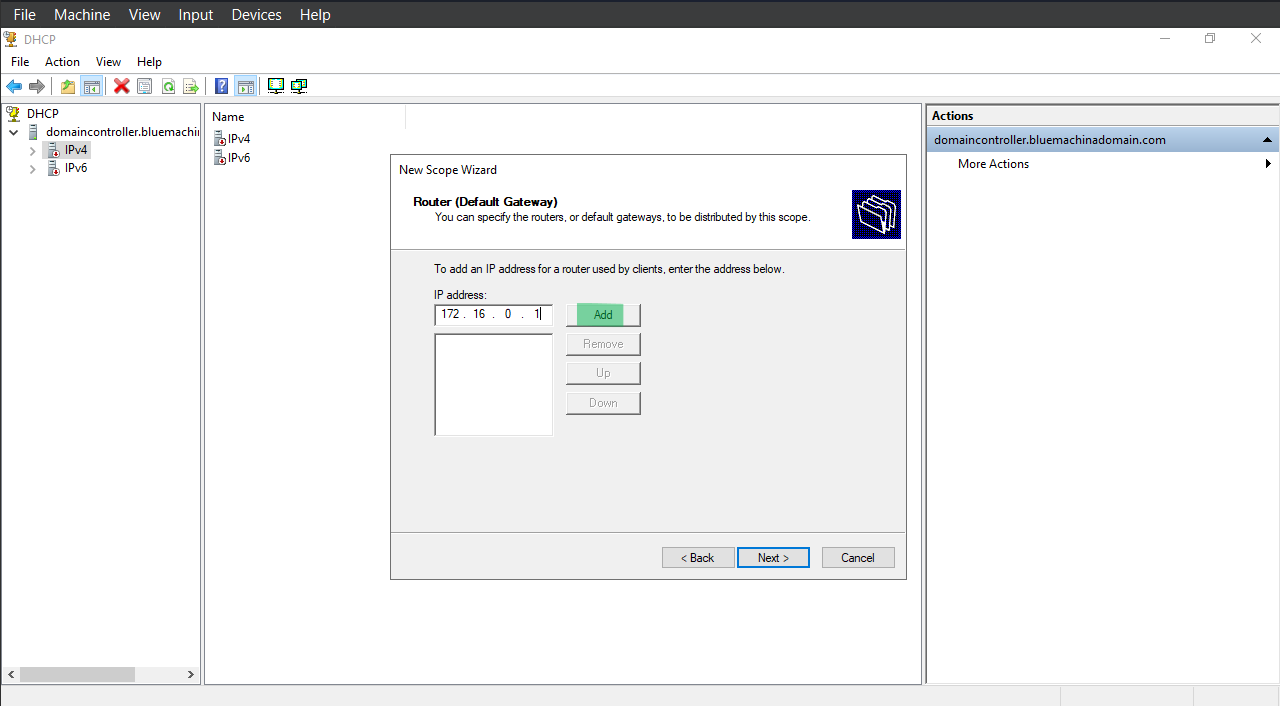
Task: Open DHCP console View menu
Action: [x=108, y=62]
